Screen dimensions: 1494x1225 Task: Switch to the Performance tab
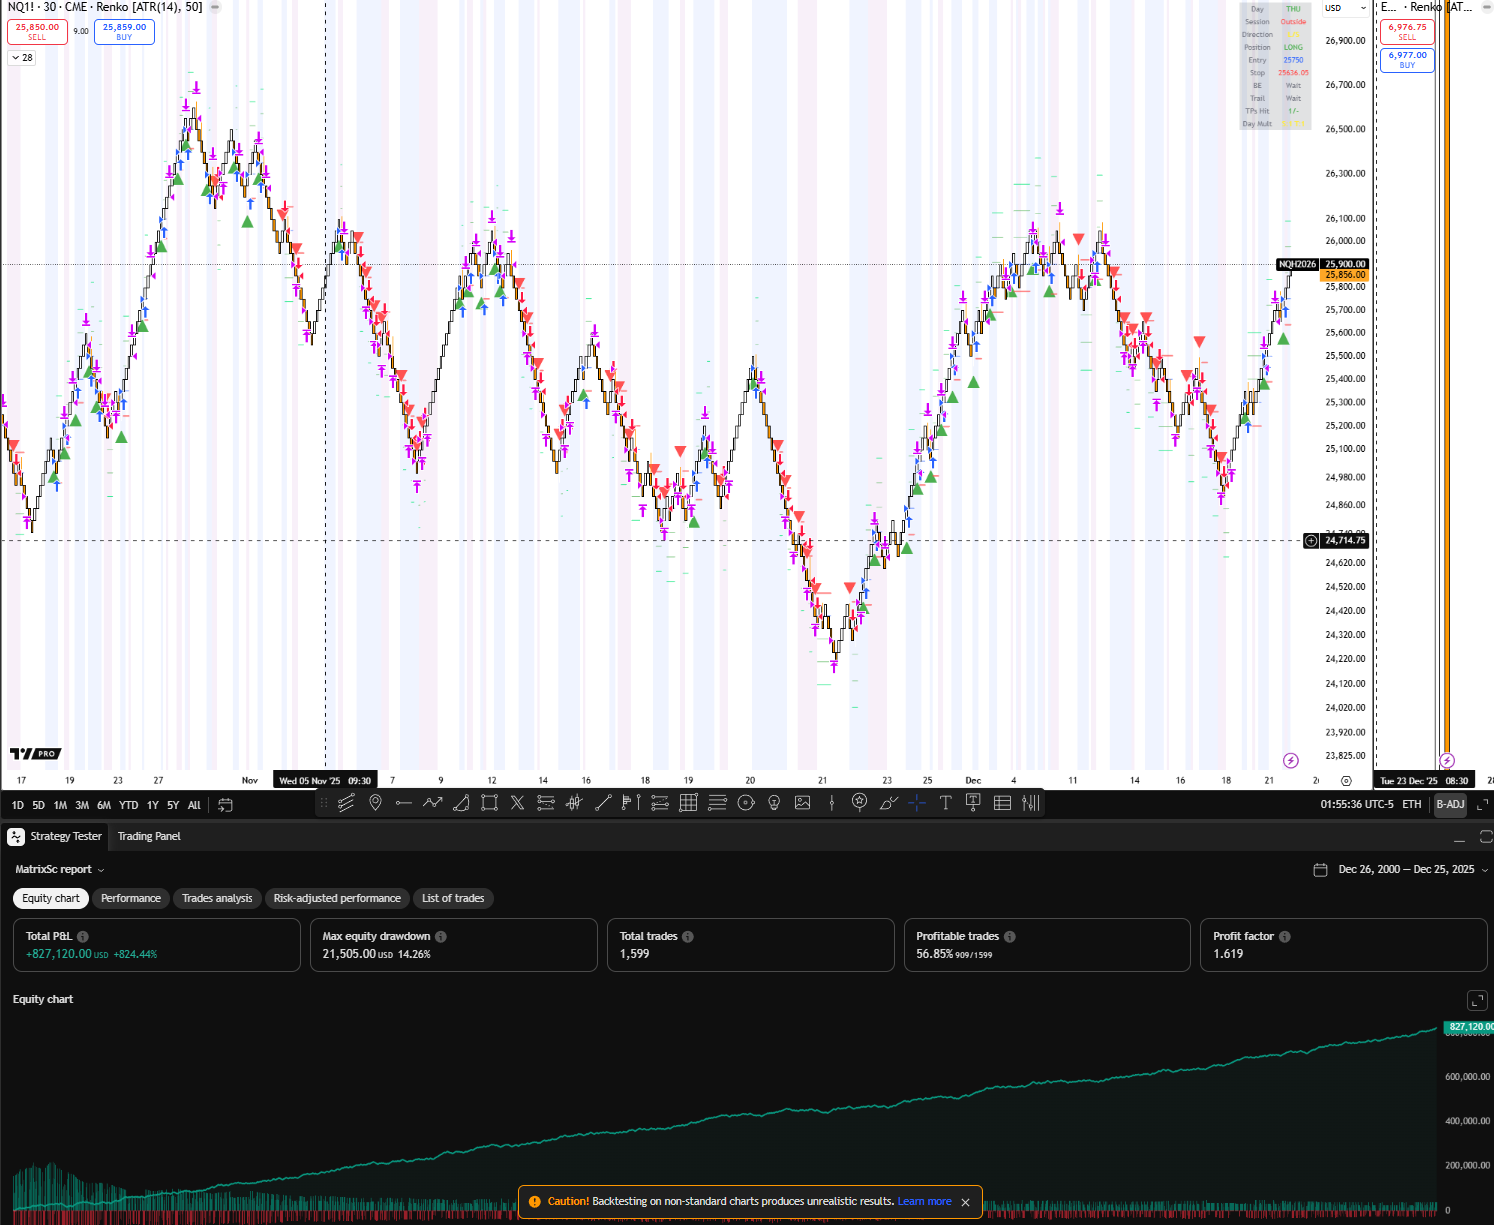point(131,898)
